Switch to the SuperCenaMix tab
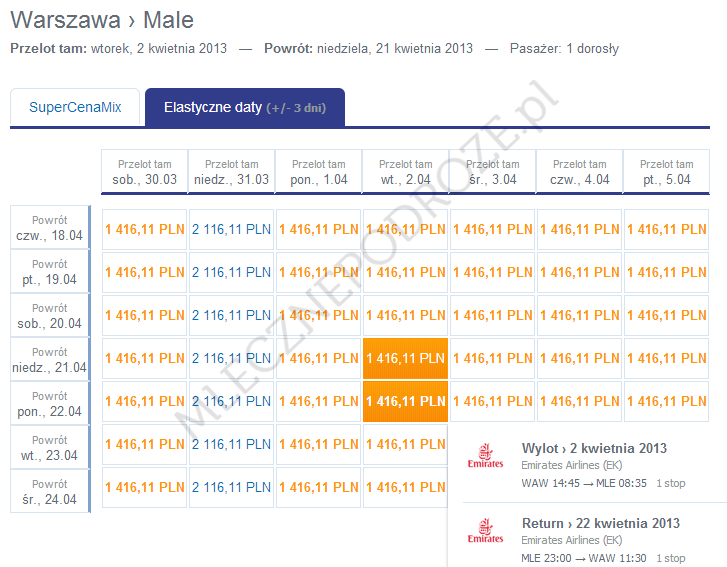 point(76,108)
